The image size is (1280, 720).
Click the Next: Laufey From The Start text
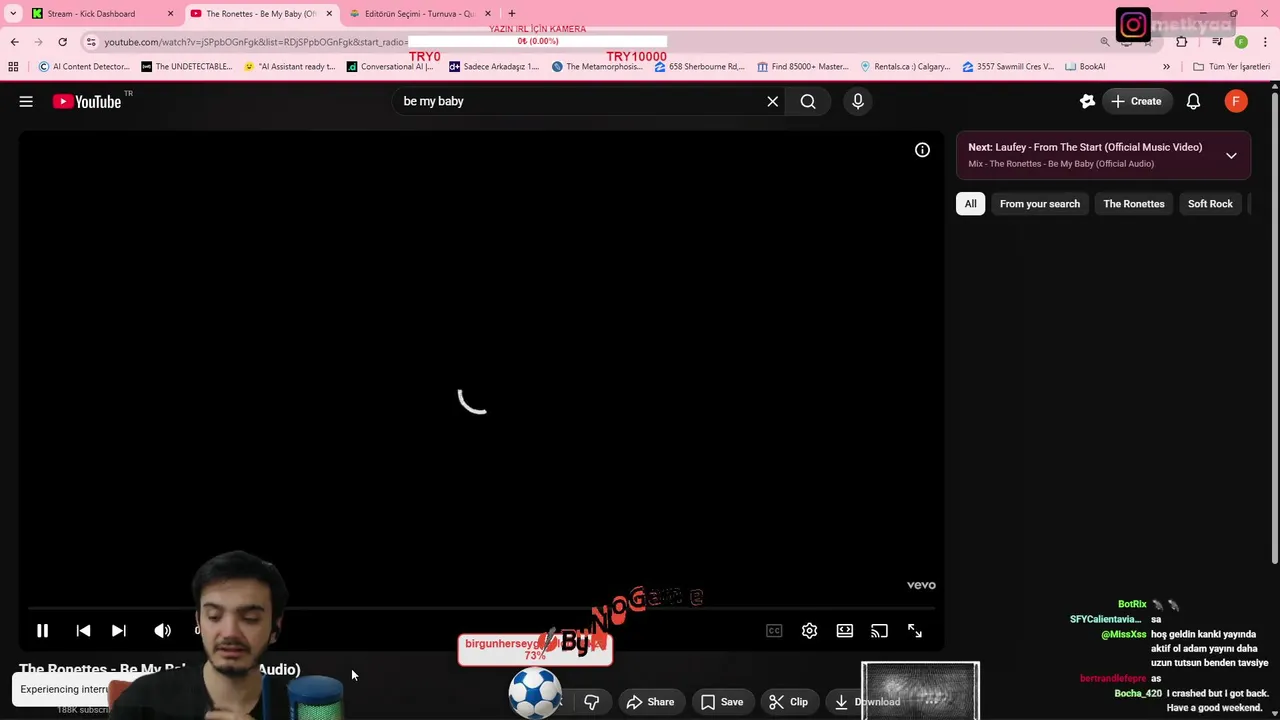pyautogui.click(x=1085, y=147)
